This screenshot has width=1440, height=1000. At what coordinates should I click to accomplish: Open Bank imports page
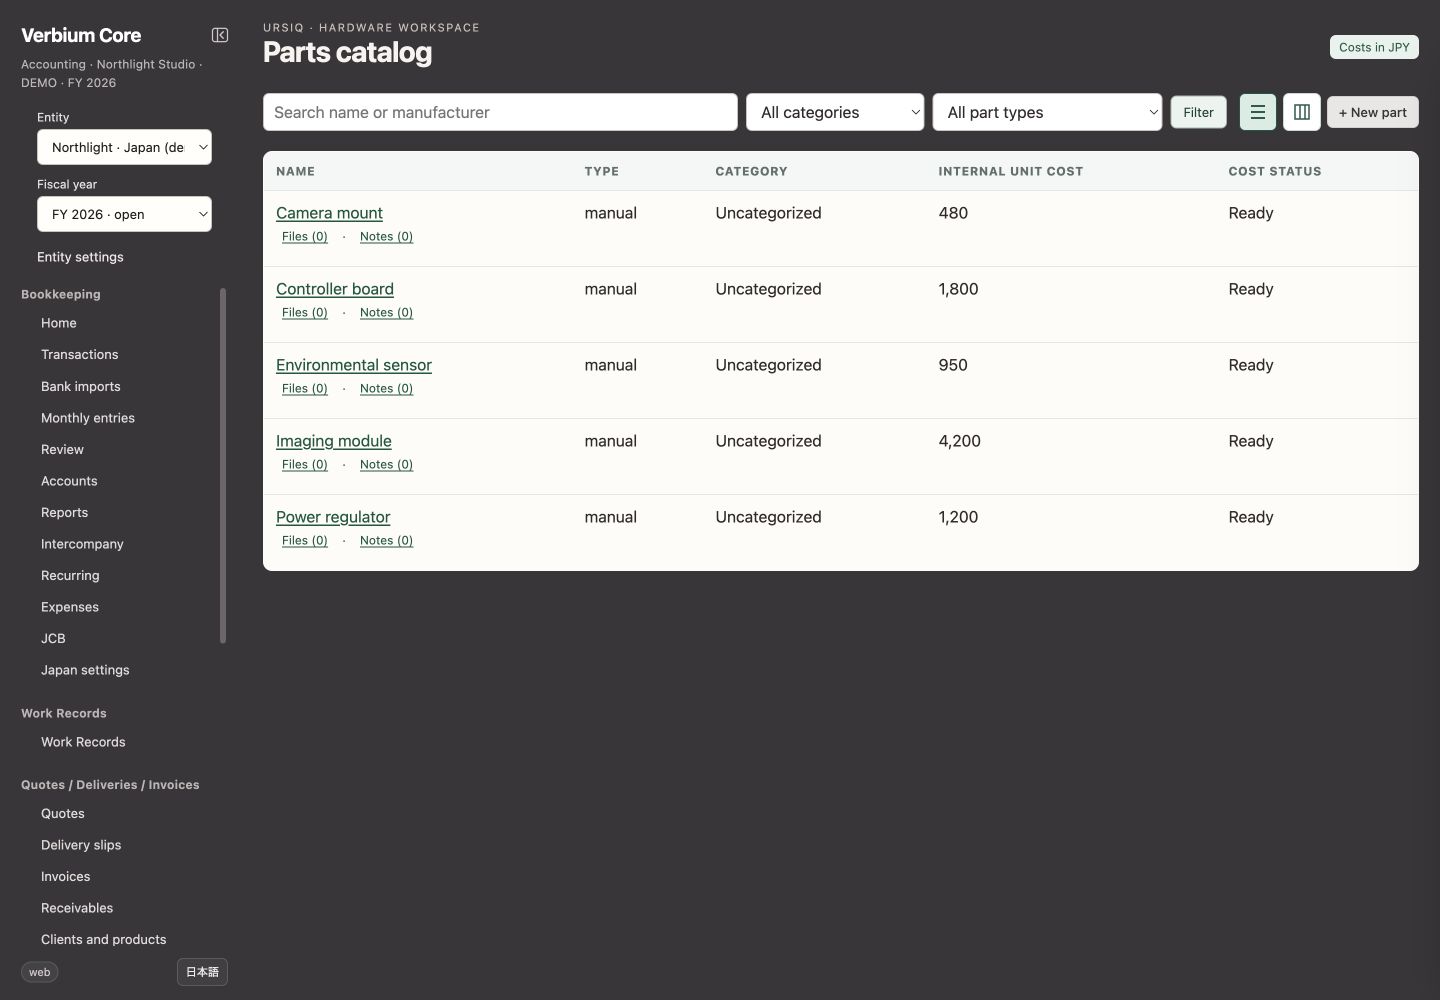click(81, 387)
